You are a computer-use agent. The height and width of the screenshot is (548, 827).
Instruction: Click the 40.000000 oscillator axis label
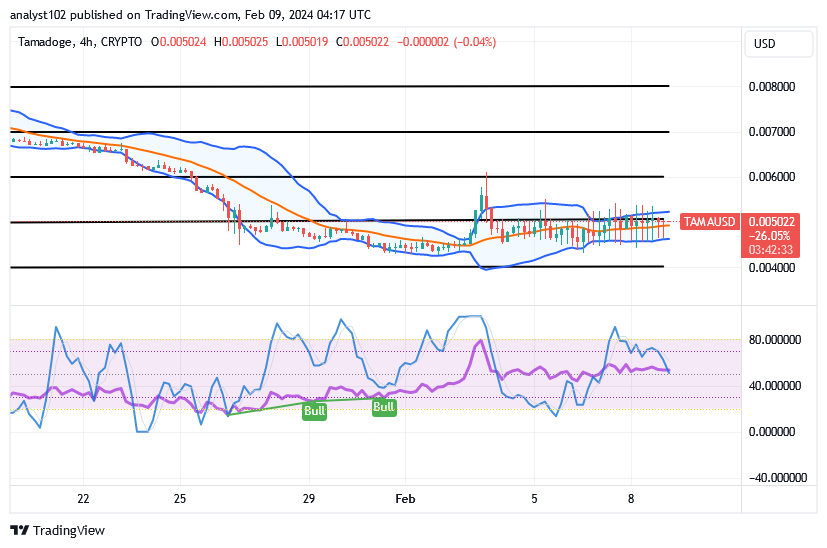[775, 386]
